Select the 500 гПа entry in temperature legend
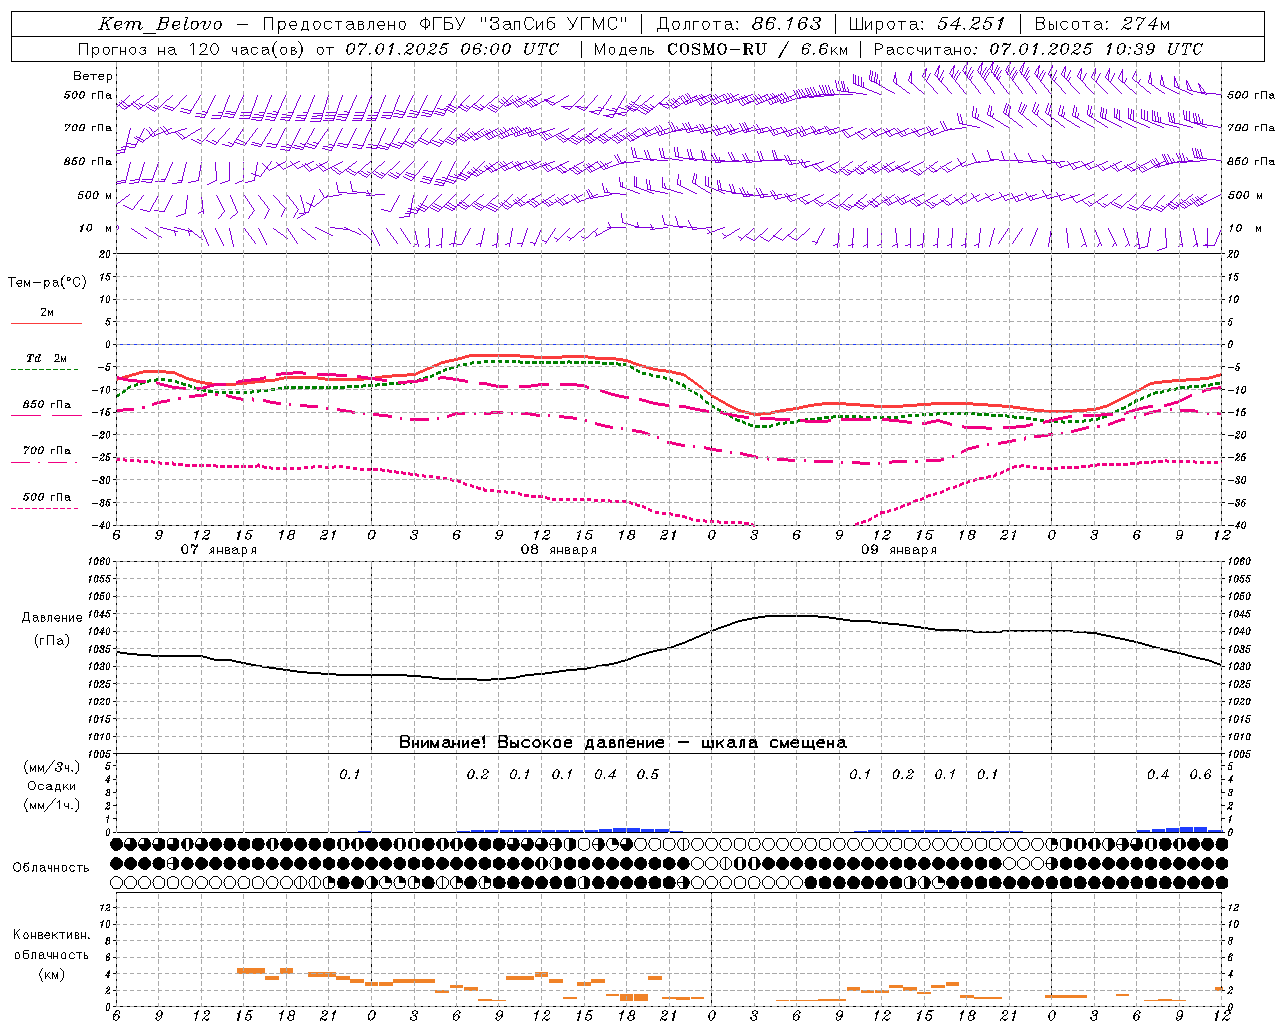Screen dimensions: 1280x1024 point(47,497)
